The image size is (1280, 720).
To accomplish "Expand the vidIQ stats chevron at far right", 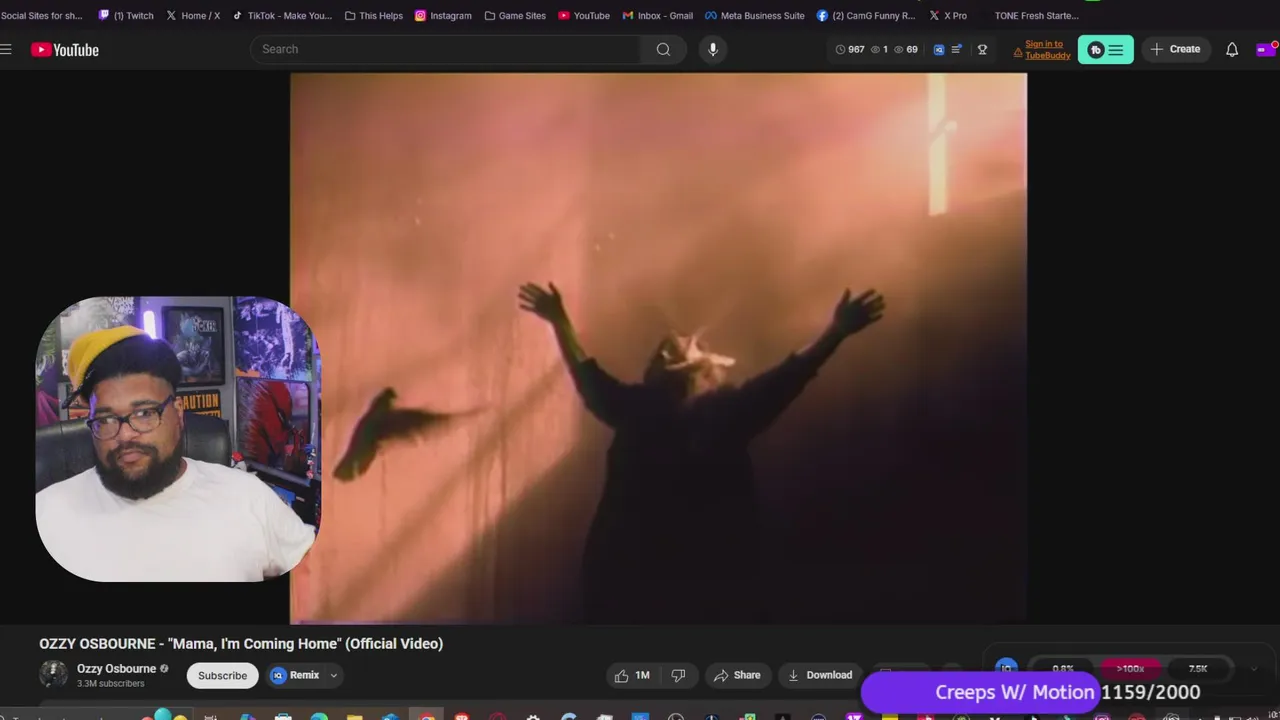I will point(1255,669).
